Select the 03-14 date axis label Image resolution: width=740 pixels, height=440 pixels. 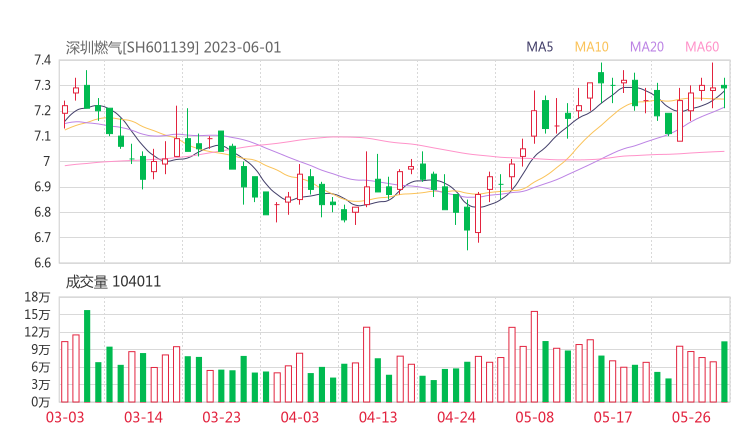[143, 417]
